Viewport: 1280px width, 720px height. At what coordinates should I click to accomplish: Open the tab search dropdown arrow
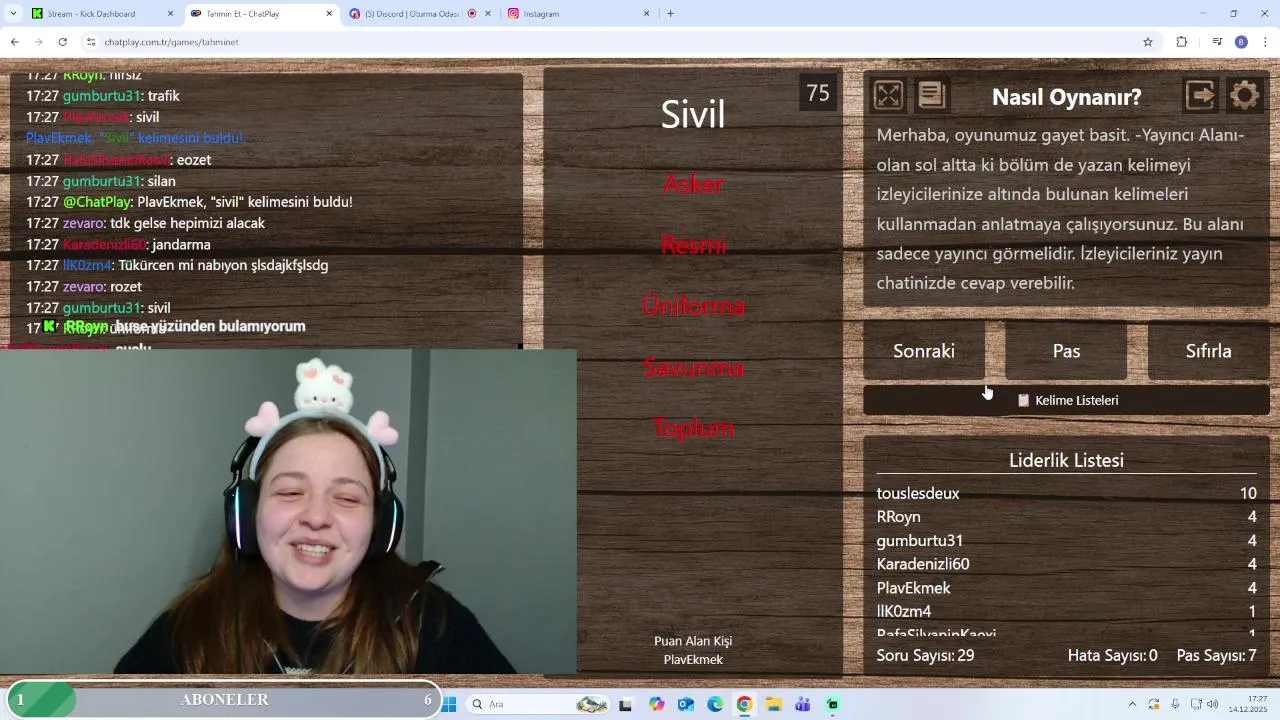coord(13,14)
